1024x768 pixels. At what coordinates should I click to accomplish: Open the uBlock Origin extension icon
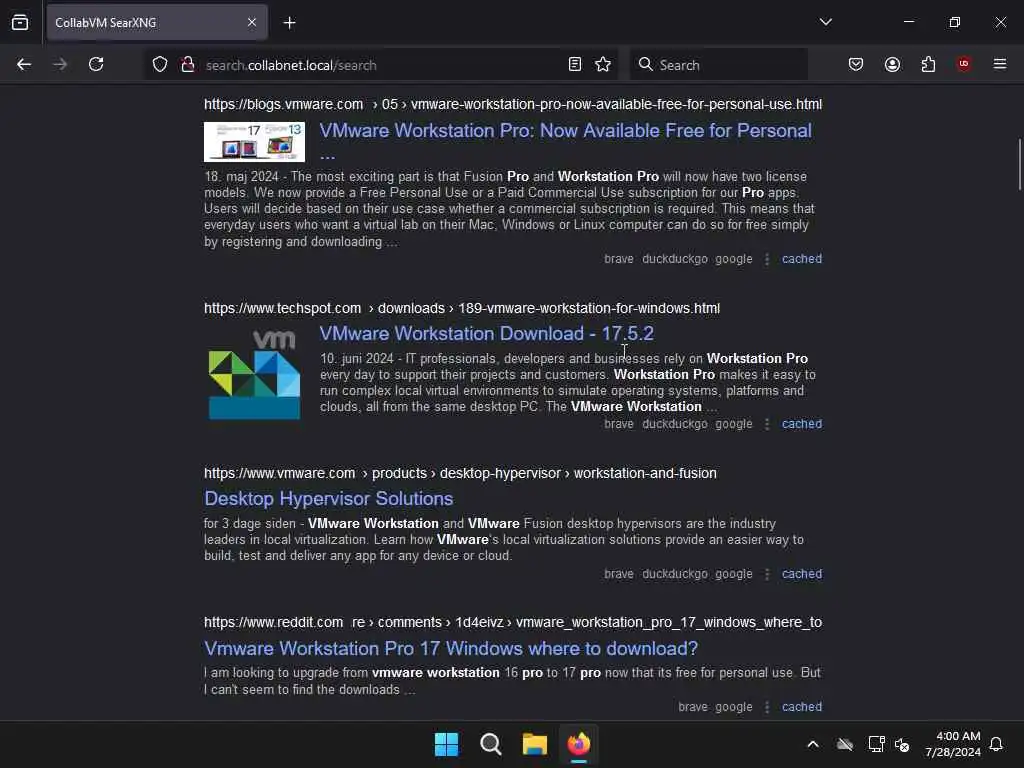(x=963, y=64)
